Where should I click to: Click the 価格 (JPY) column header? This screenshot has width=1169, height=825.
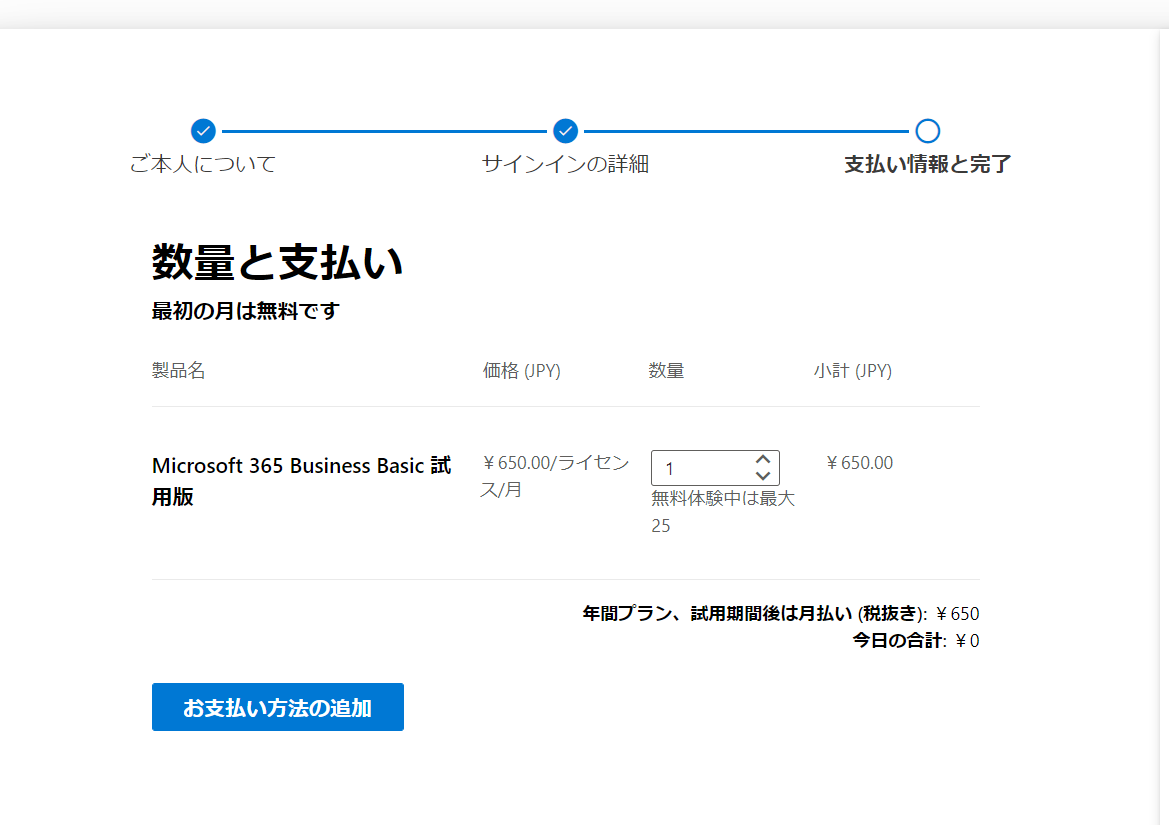pyautogui.click(x=521, y=370)
